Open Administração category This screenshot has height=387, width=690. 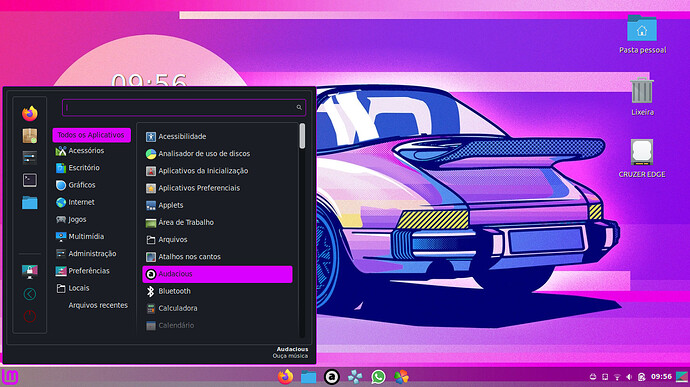coord(92,254)
